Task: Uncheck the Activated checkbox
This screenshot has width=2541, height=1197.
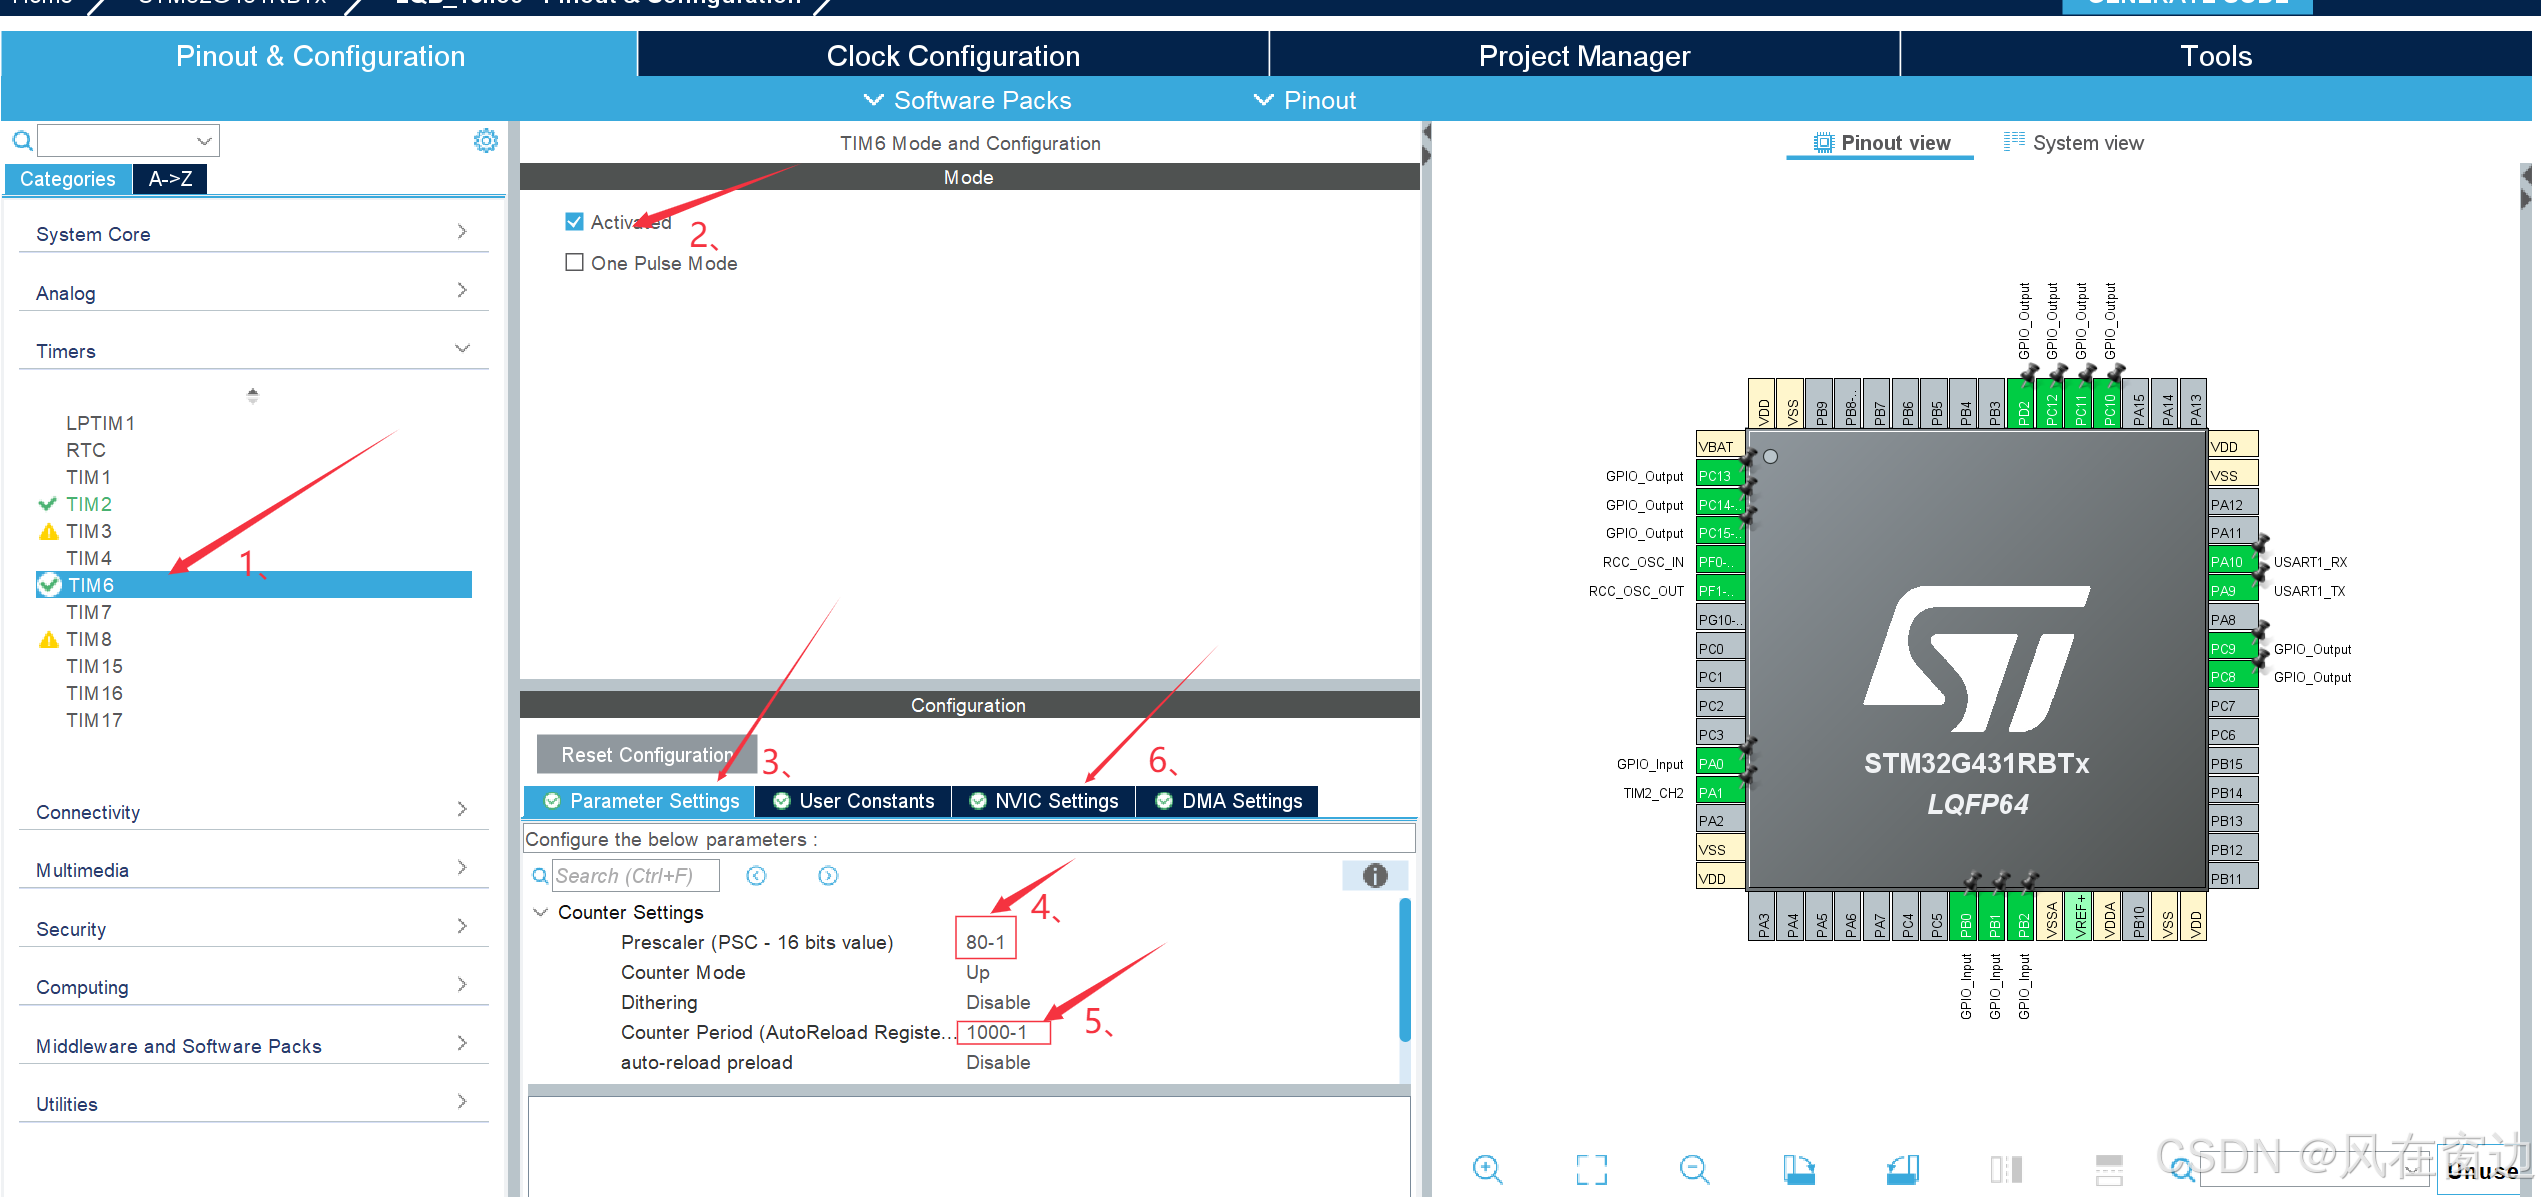Action: point(575,222)
